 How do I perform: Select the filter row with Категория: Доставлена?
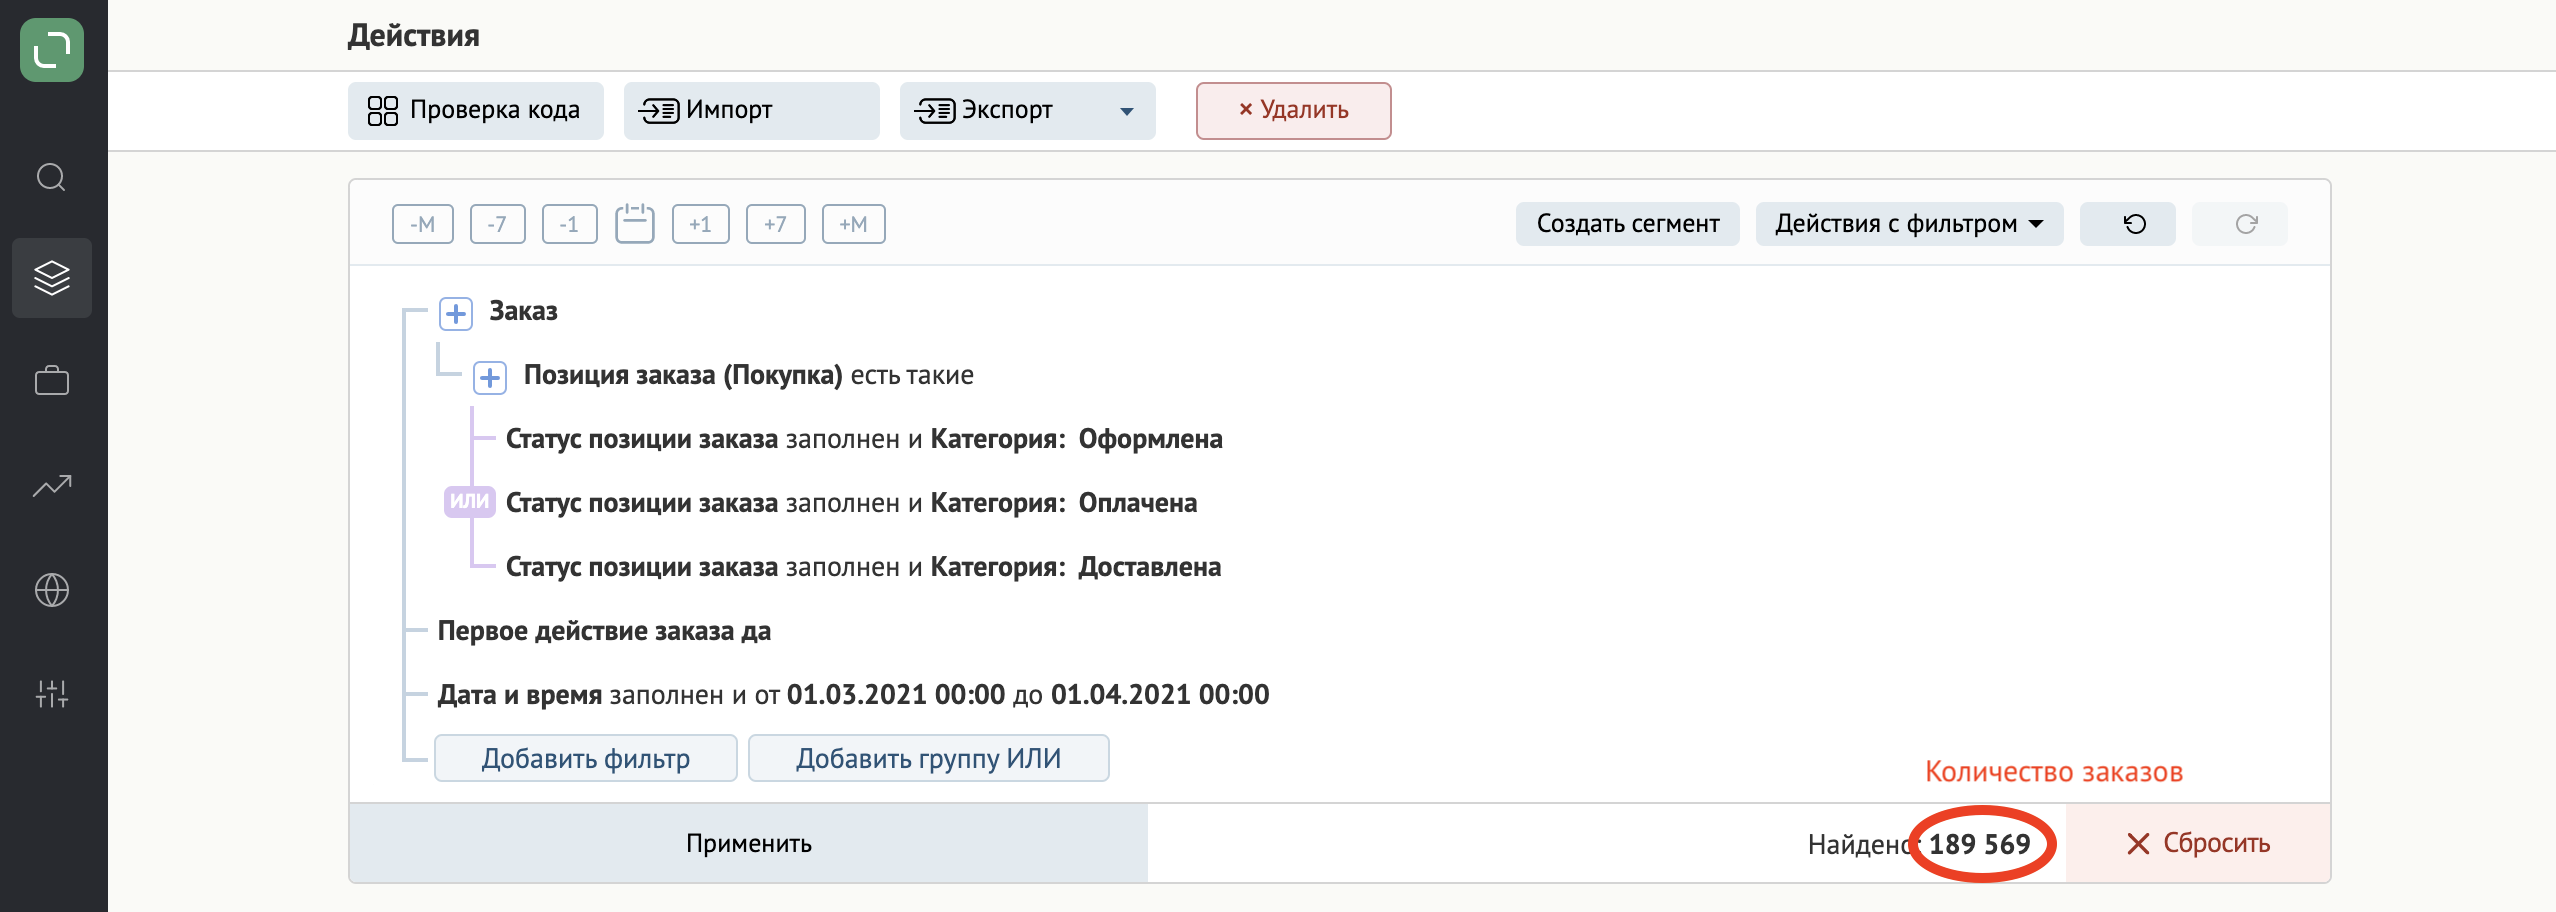click(863, 567)
